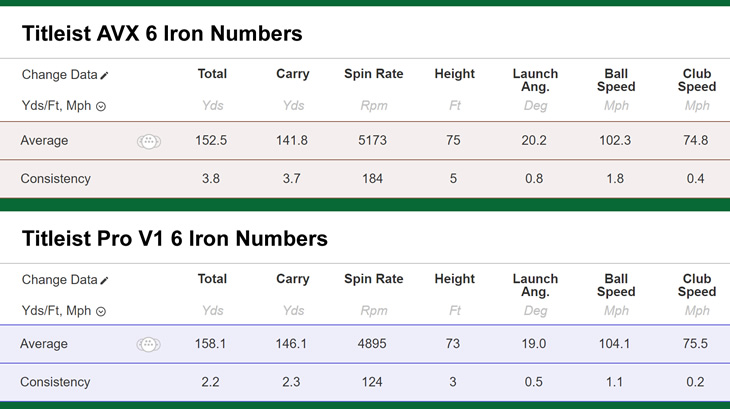Screen dimensions: 730x409
Task: Click AVX average total value 152.5
Action: [x=211, y=141]
